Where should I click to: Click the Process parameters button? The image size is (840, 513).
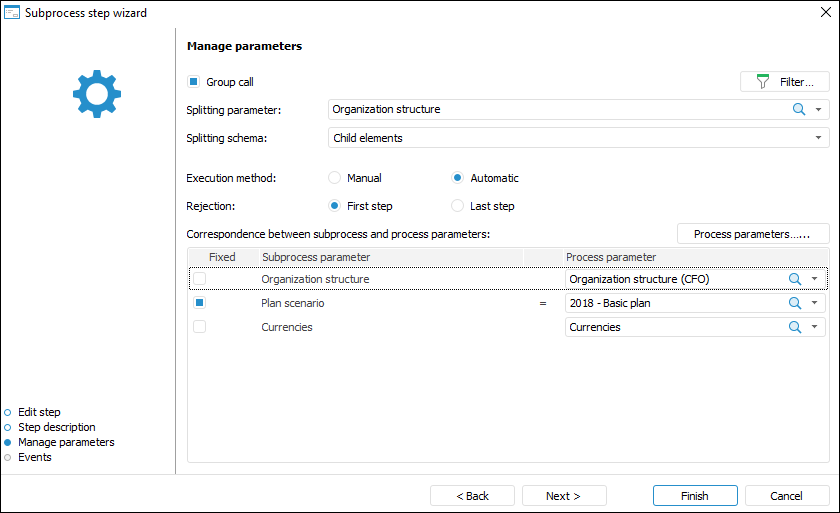(x=753, y=234)
